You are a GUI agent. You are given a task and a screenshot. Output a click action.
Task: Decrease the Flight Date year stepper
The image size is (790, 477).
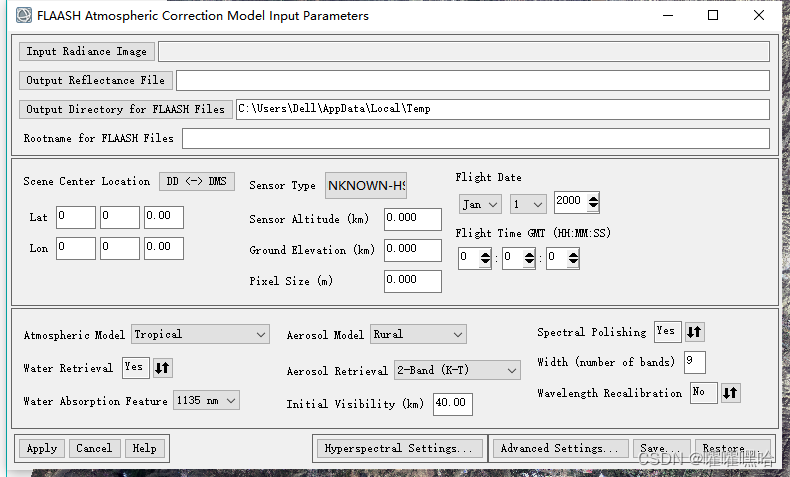(594, 206)
